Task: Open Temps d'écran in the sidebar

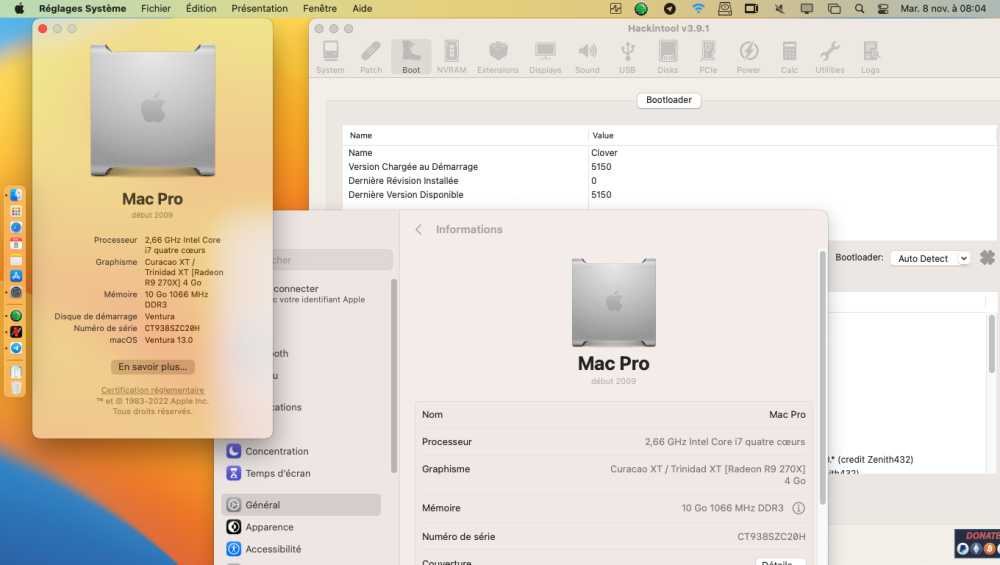Action: [301, 474]
